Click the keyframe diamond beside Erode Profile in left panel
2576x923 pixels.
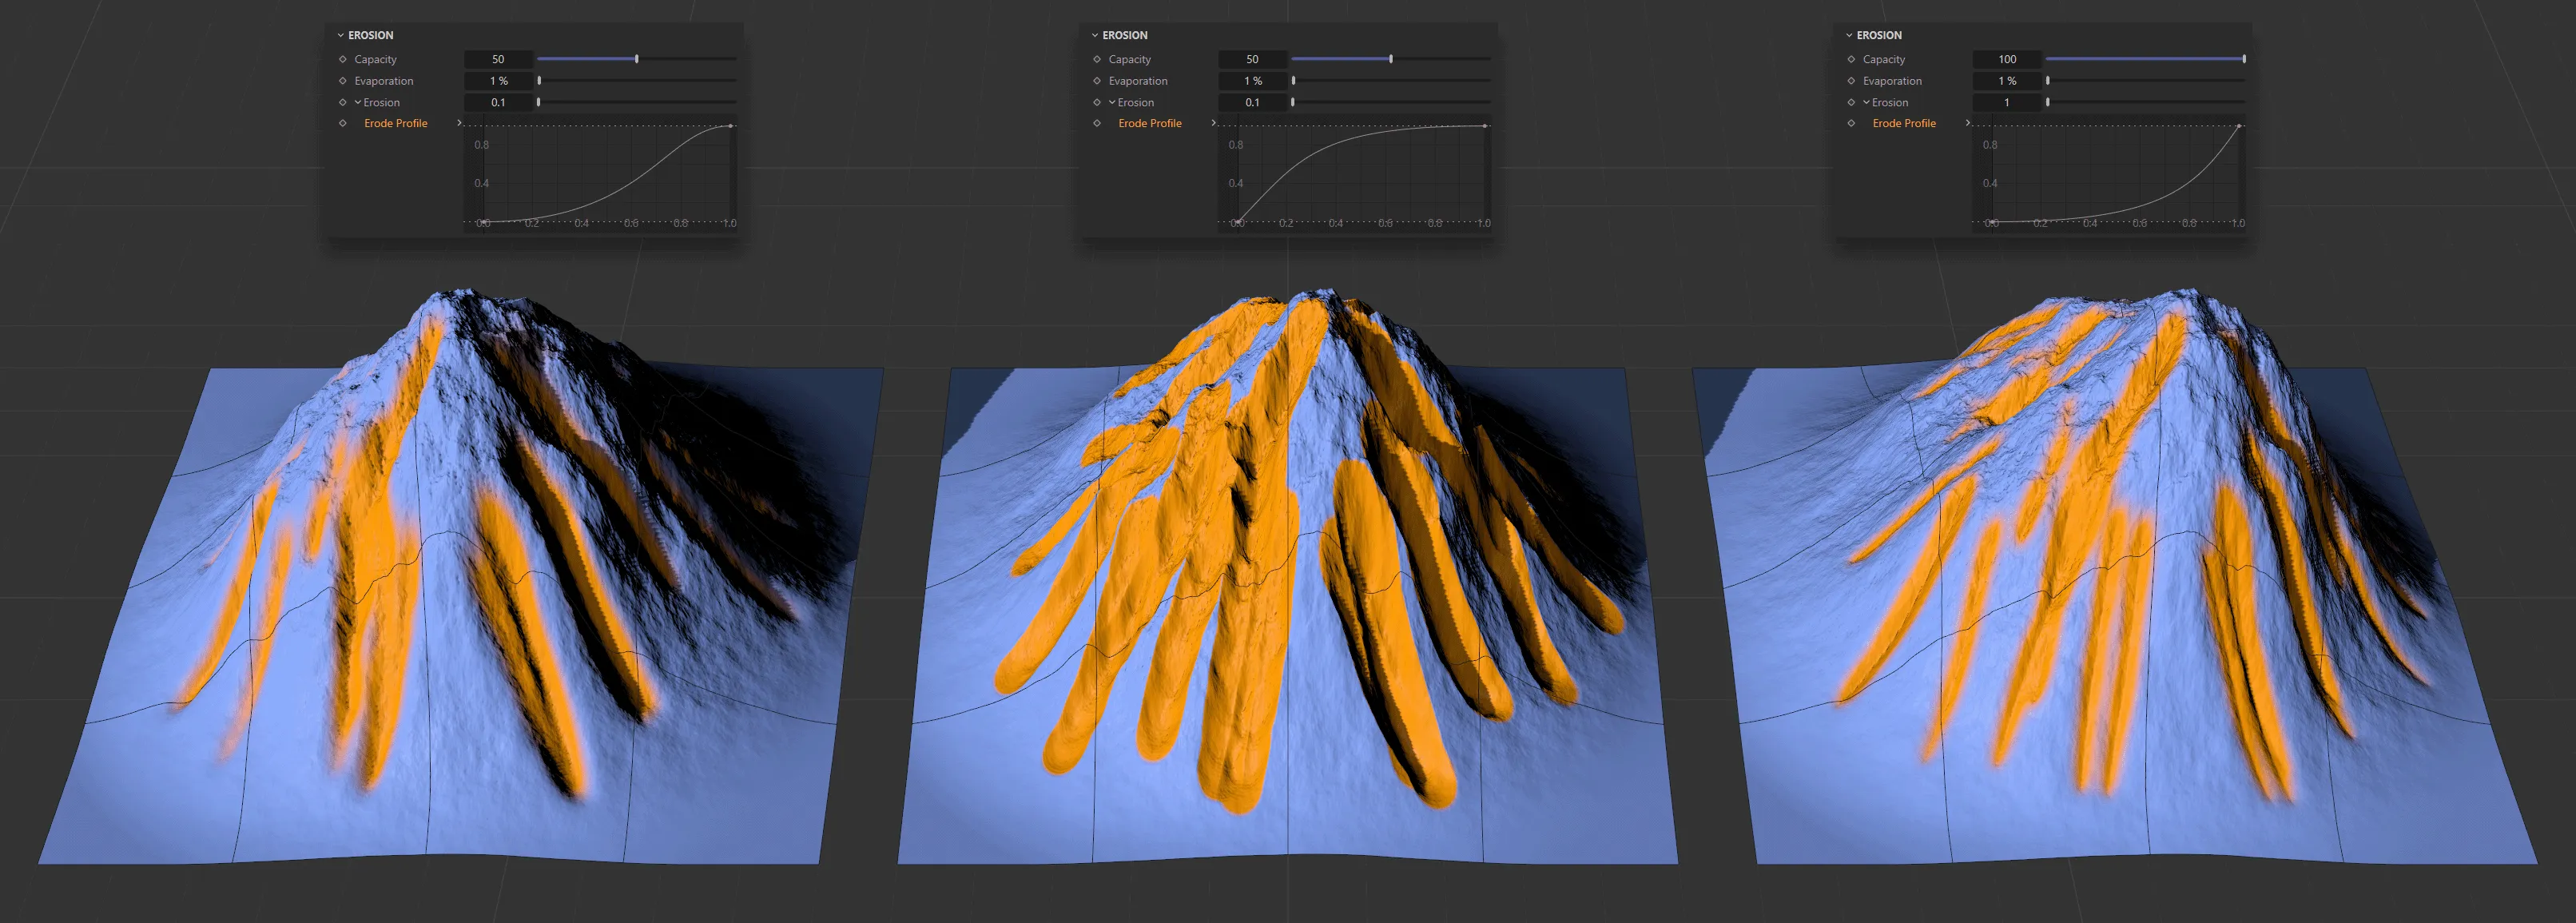pos(341,123)
